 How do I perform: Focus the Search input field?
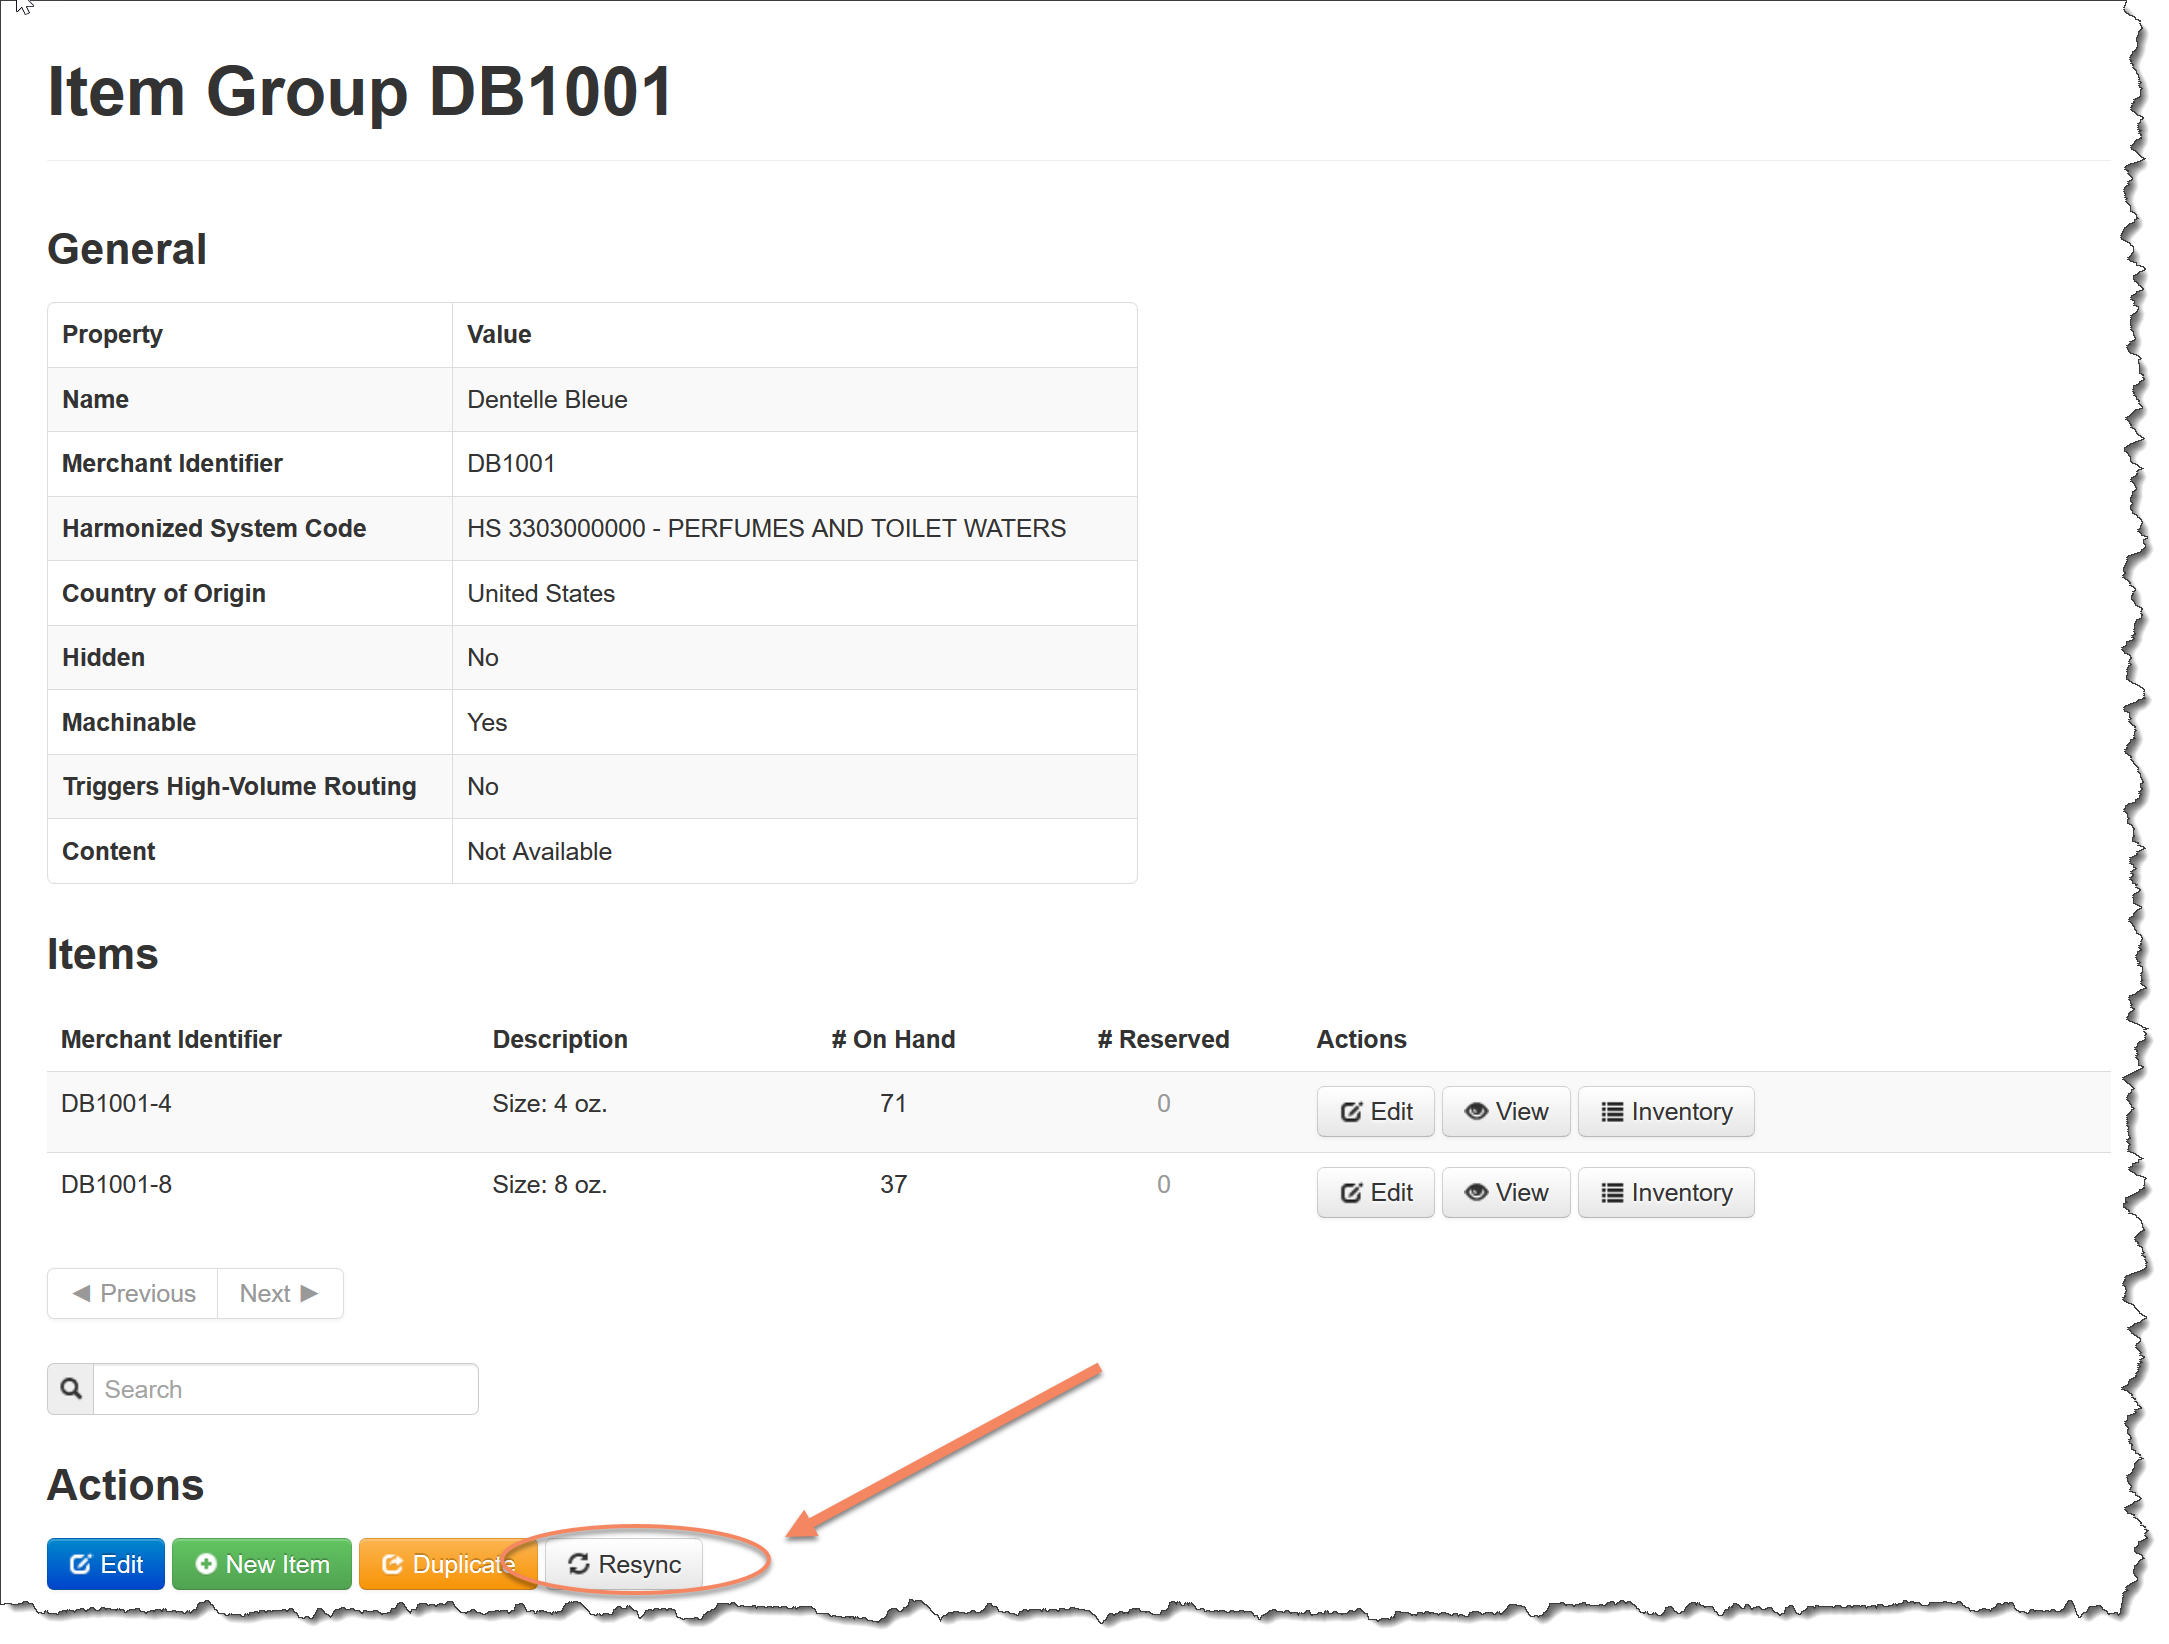coord(285,1389)
